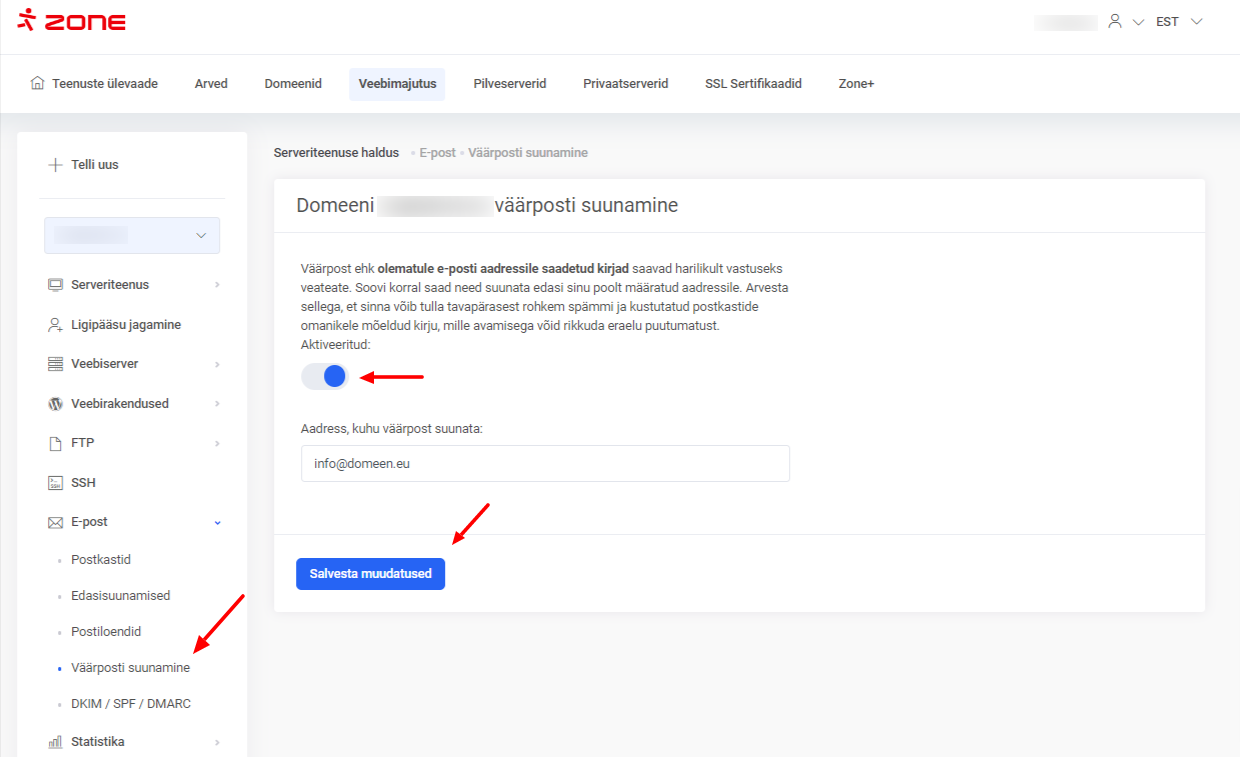Open the DKIM / SPF / DMARC link

click(x=130, y=704)
